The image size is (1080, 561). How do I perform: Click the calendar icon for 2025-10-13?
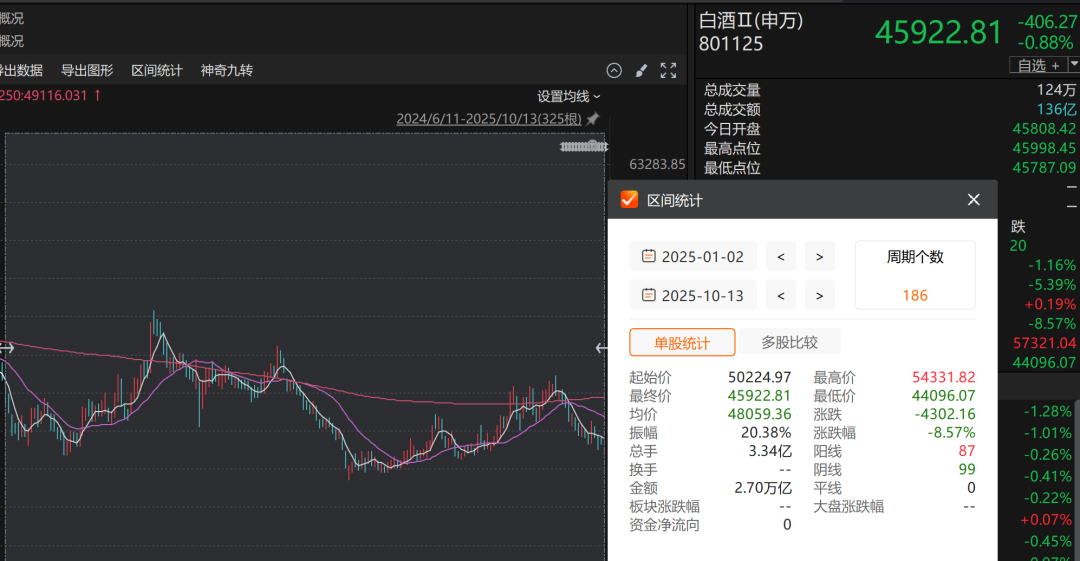click(648, 295)
